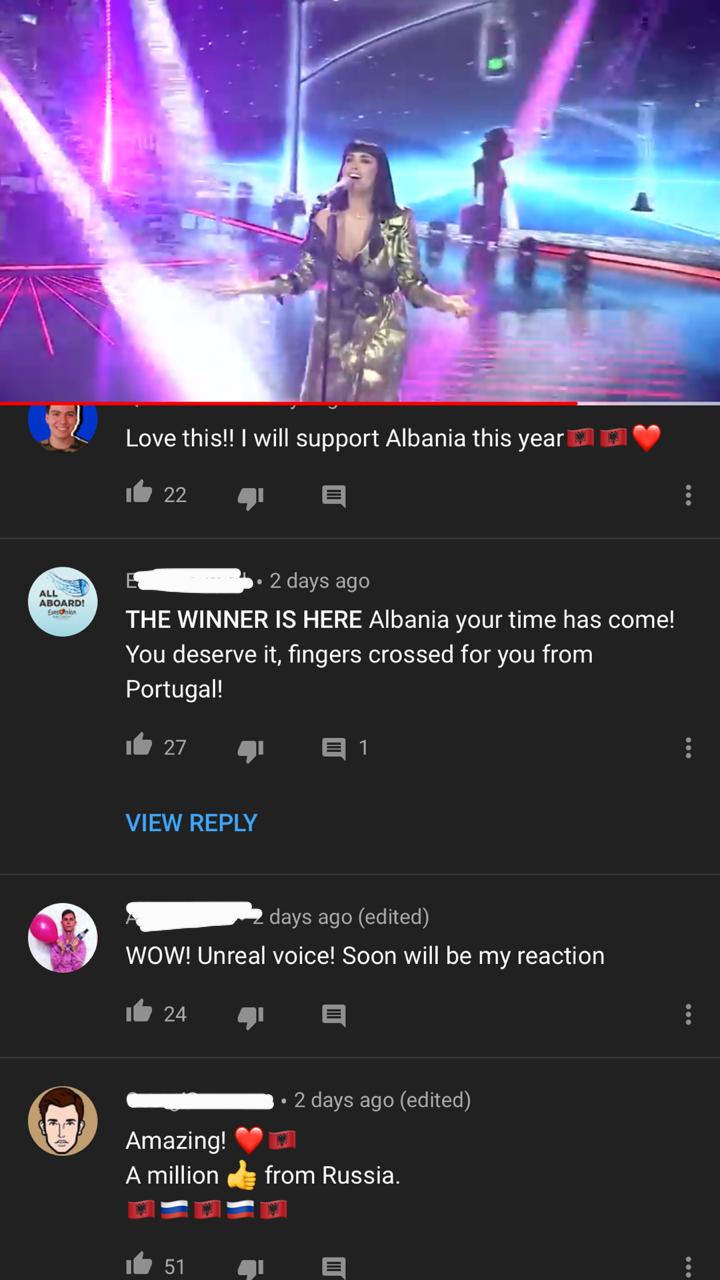Tap the video player showing the singer
The width and height of the screenshot is (720, 1280).
coord(360,200)
